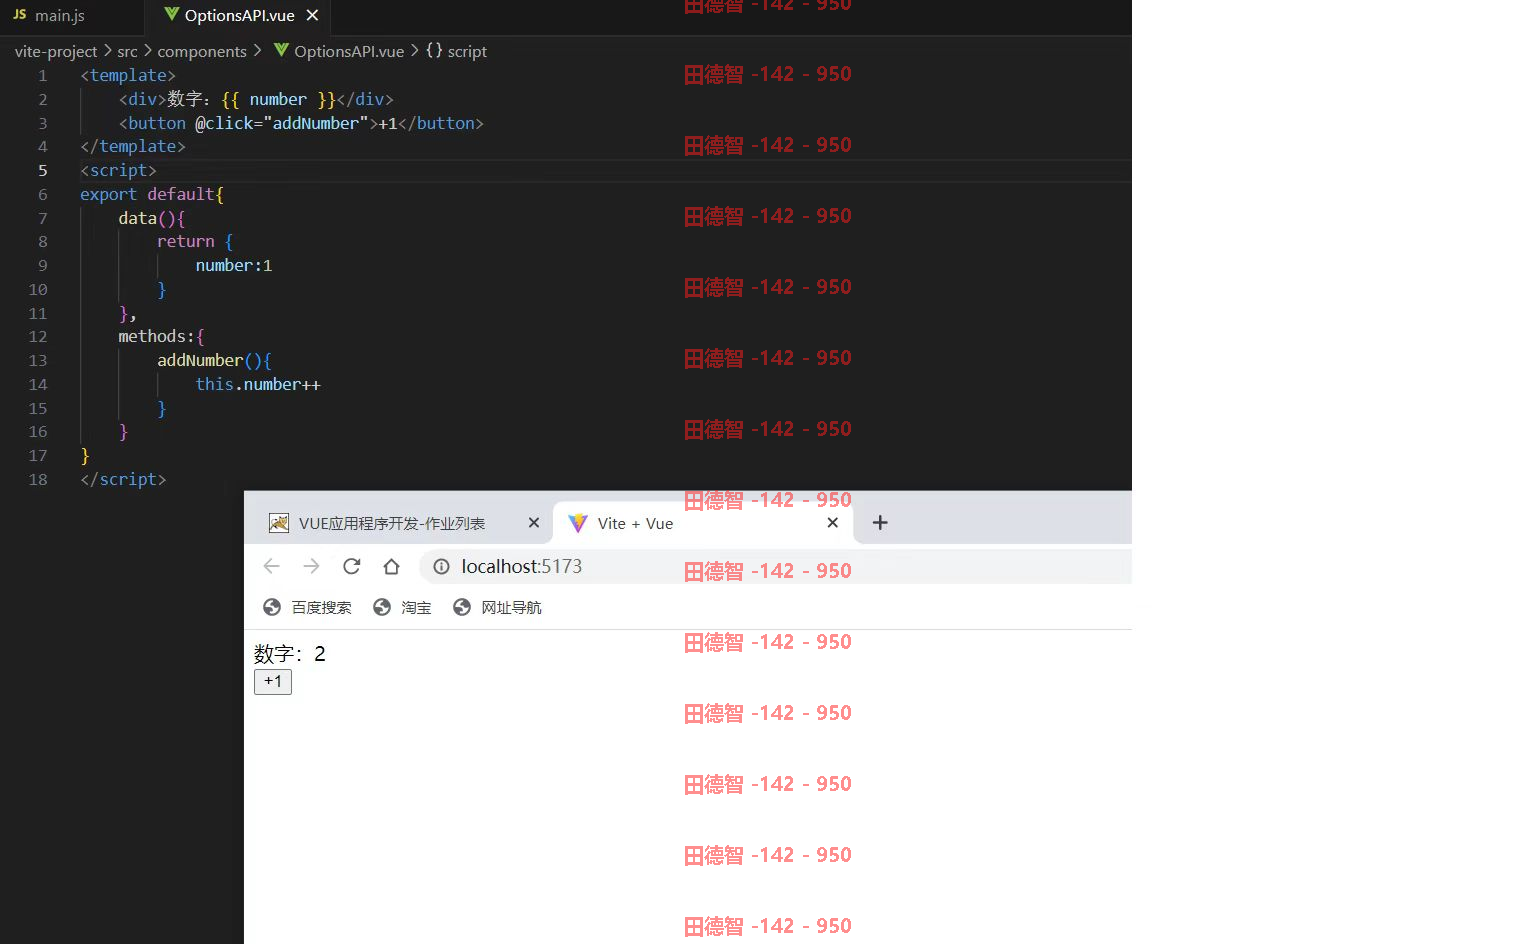This screenshot has width=1536, height=944.
Task: Click this.number++ on line 14
Action: coord(258,385)
